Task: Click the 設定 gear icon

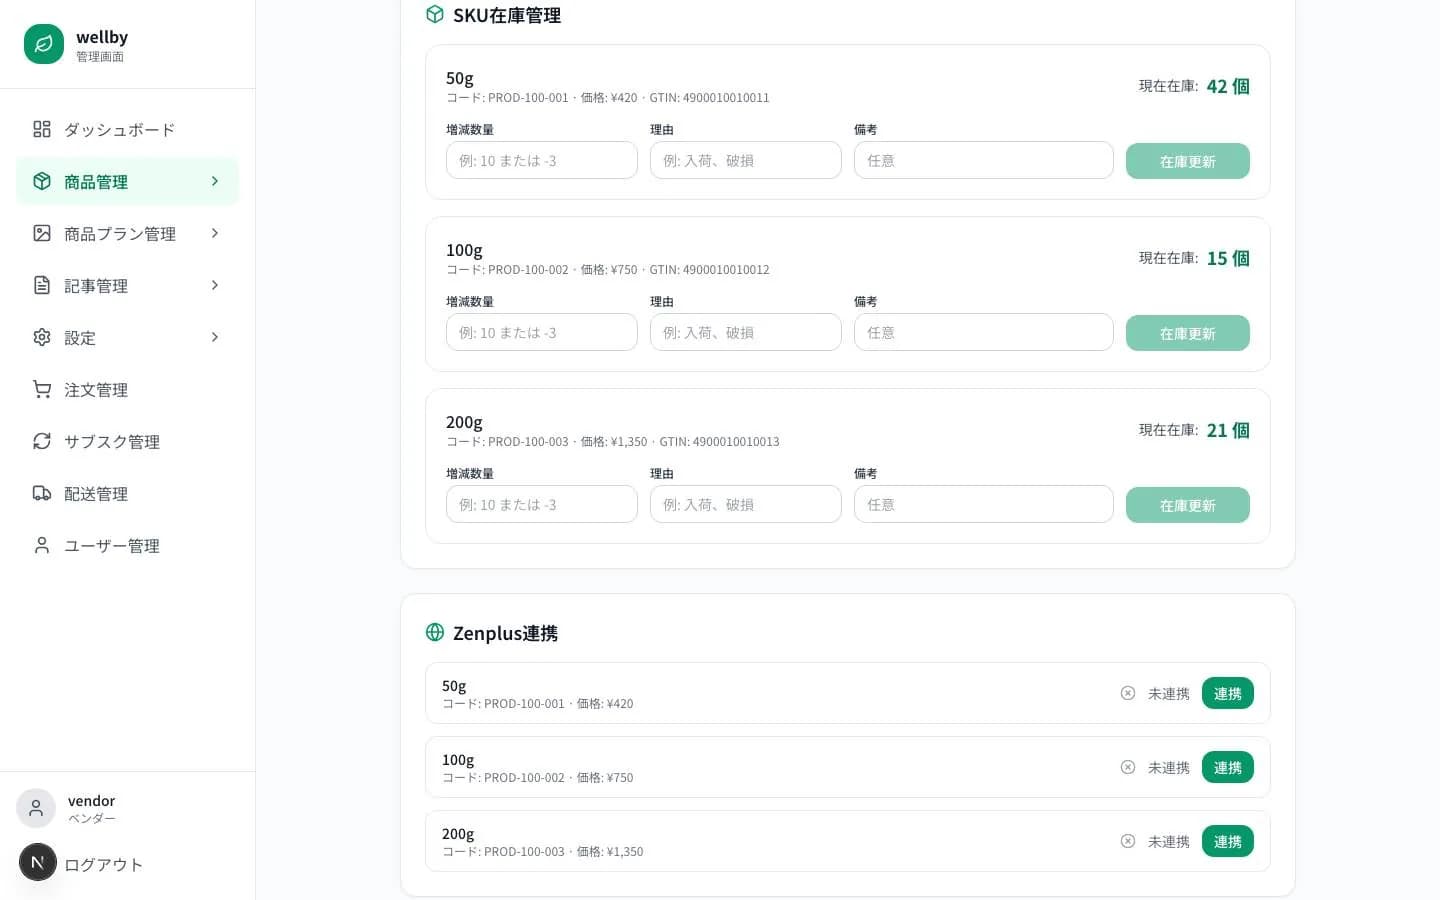Action: [x=42, y=337]
